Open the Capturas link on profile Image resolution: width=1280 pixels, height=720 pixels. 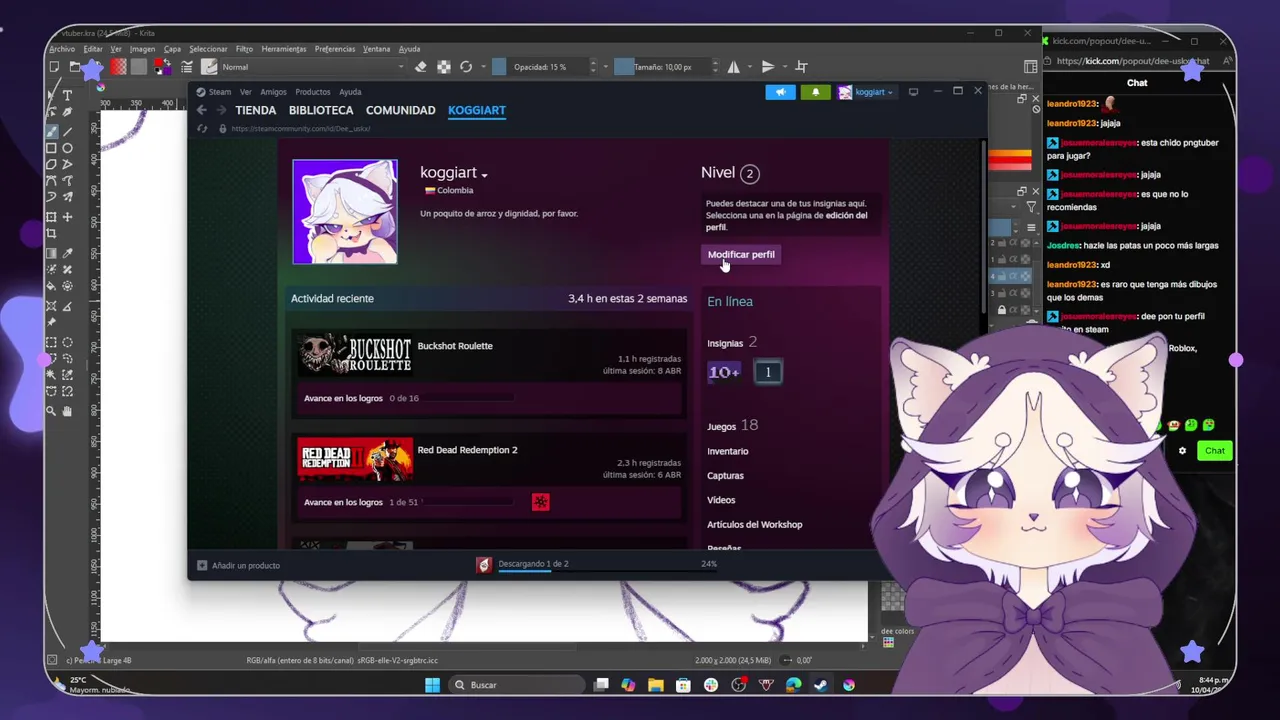coord(725,475)
